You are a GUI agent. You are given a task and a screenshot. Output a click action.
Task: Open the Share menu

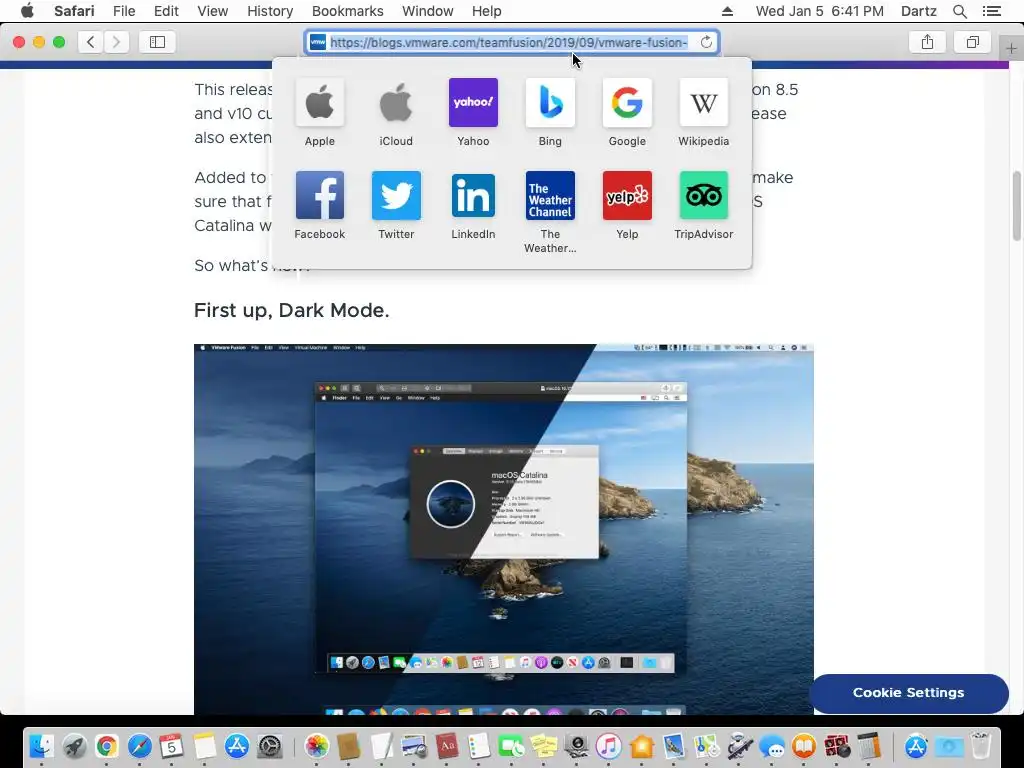click(927, 42)
